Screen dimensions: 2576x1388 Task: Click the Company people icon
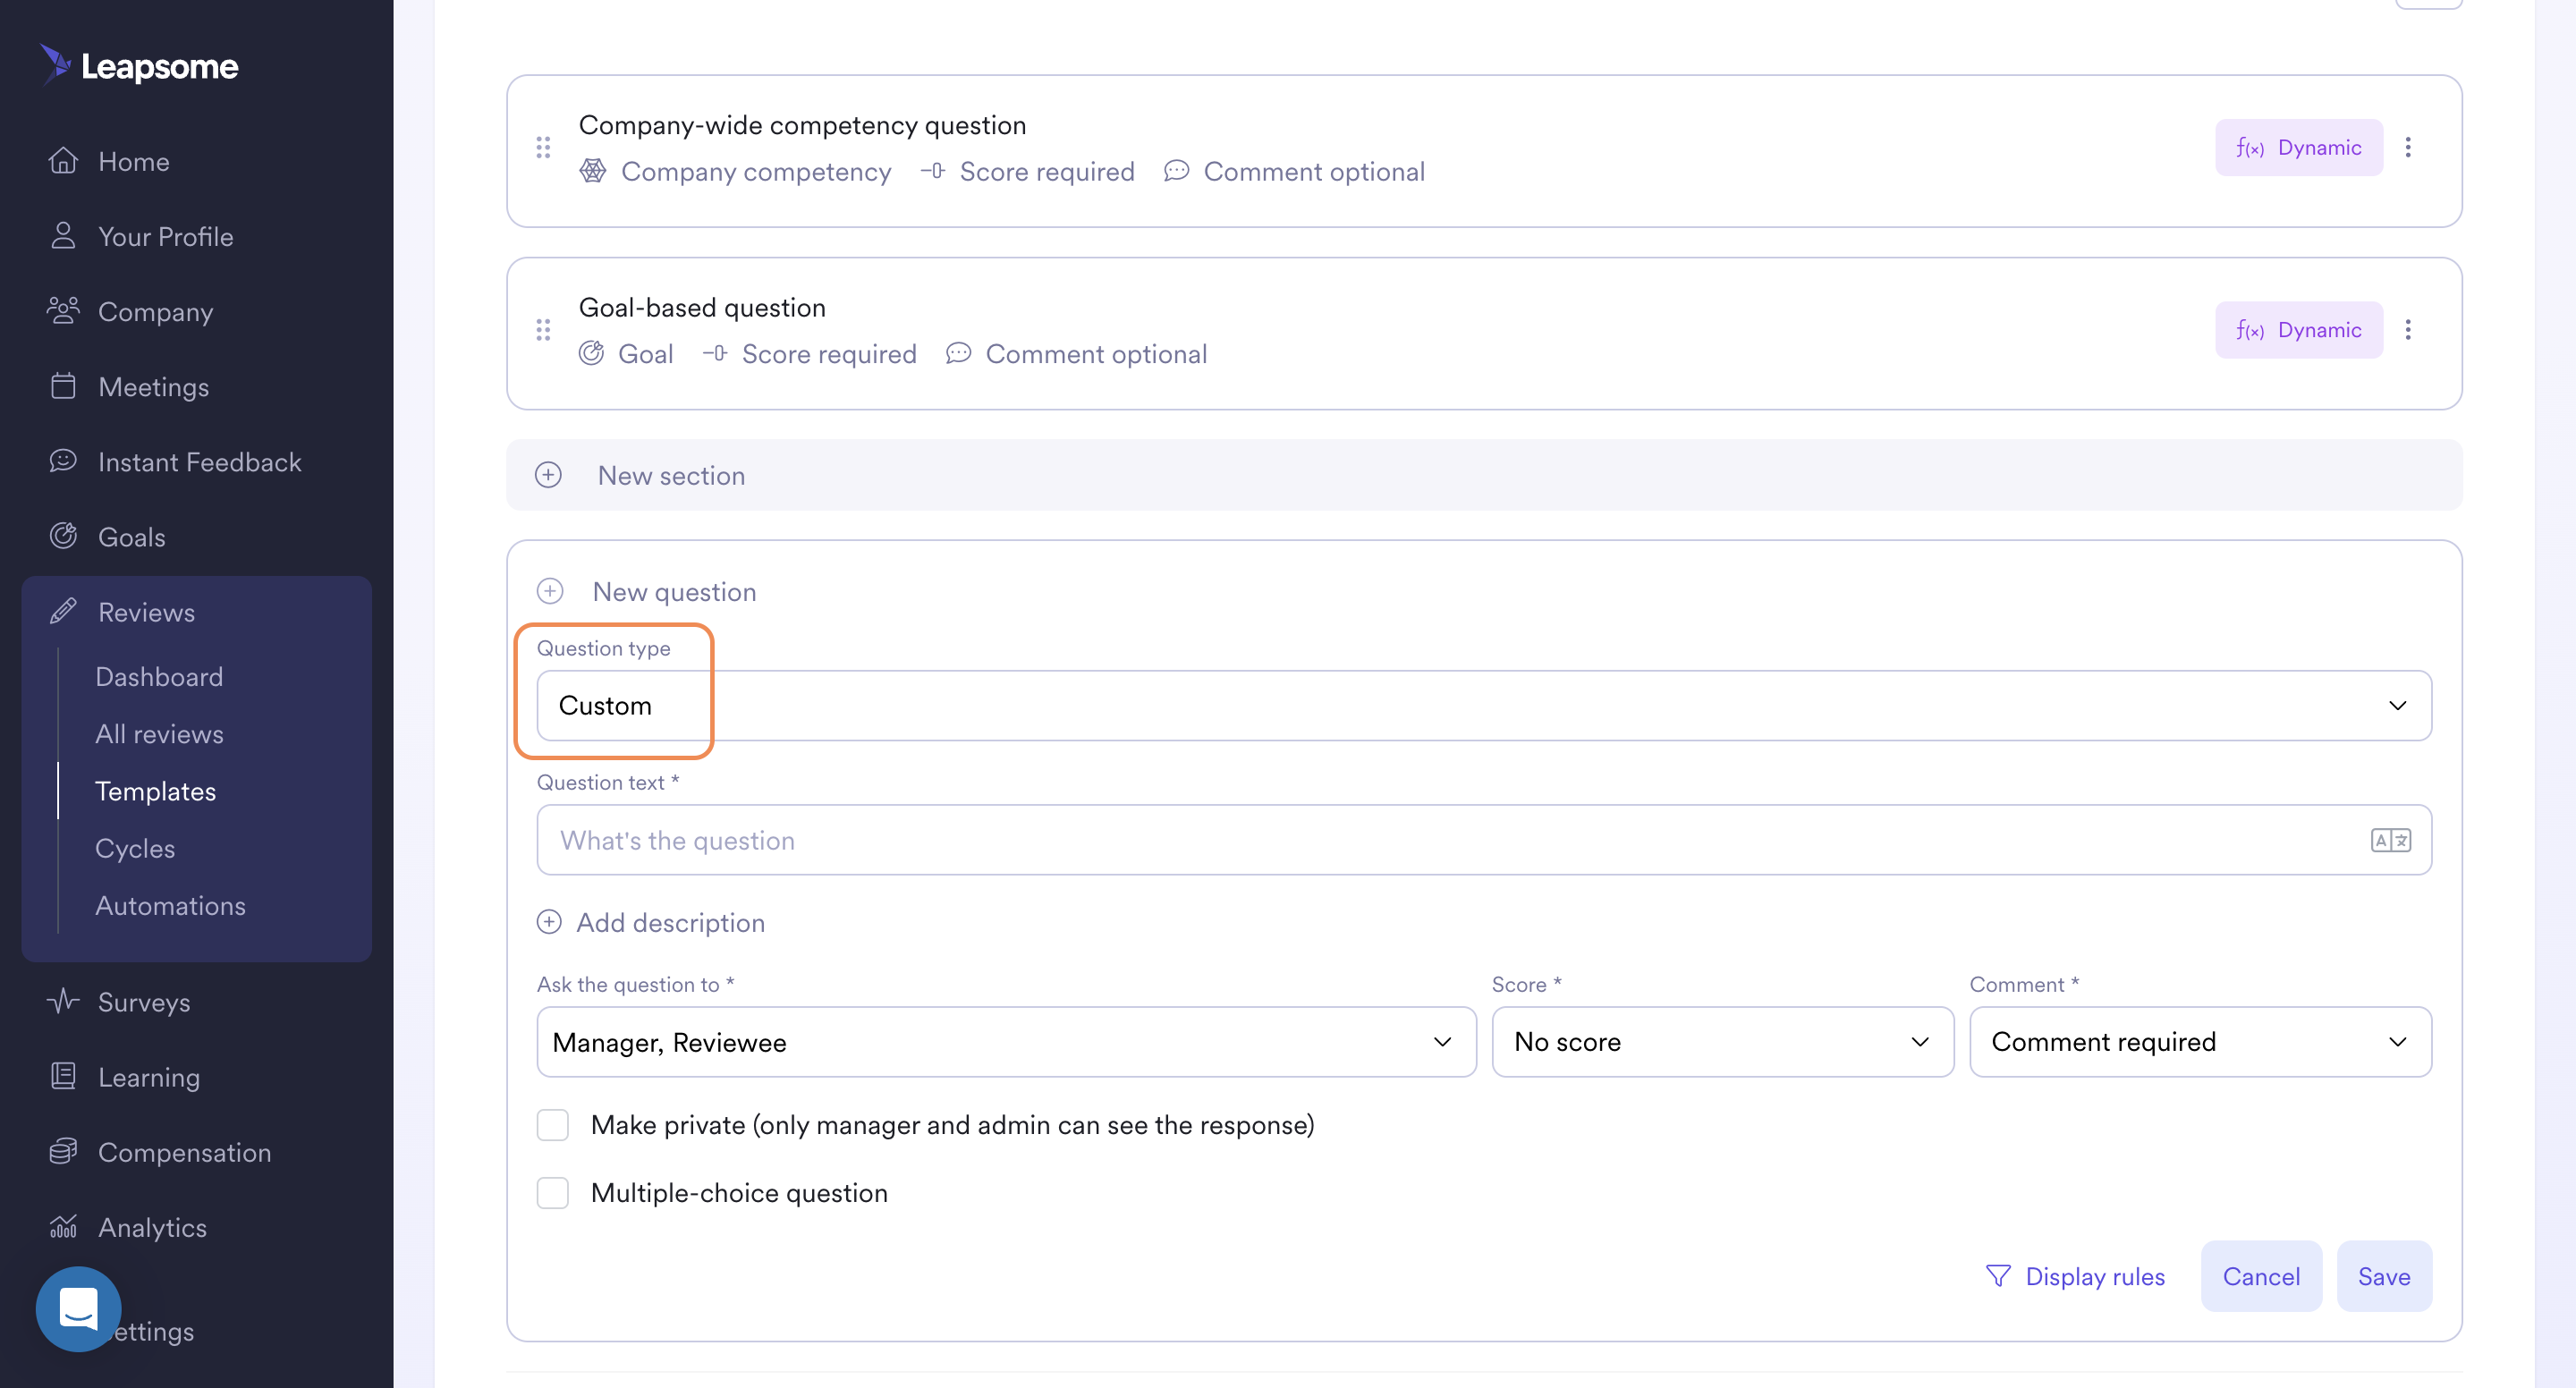pyautogui.click(x=63, y=311)
